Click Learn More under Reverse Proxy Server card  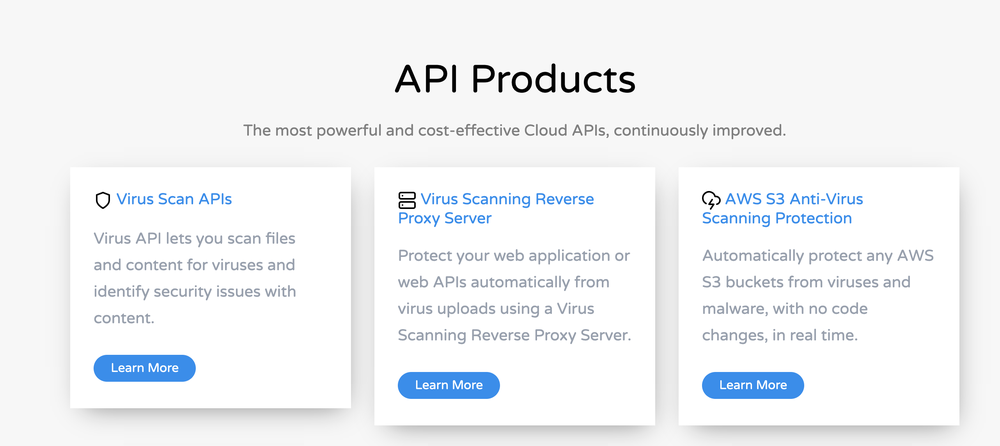[x=449, y=385]
